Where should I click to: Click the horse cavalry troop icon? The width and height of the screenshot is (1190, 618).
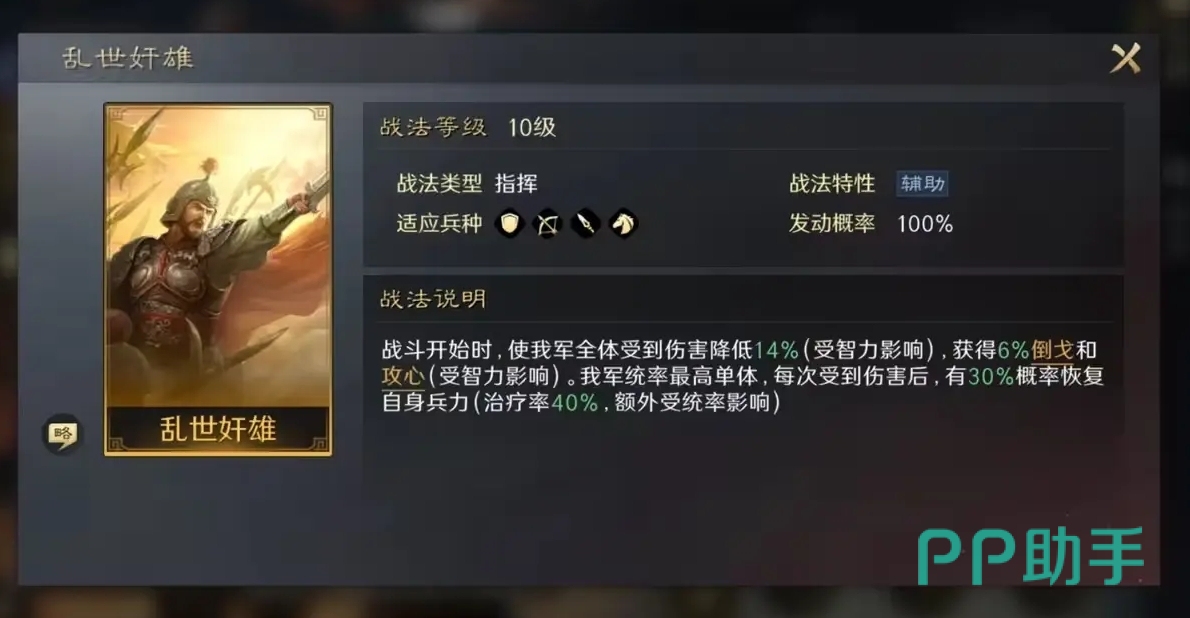(623, 224)
